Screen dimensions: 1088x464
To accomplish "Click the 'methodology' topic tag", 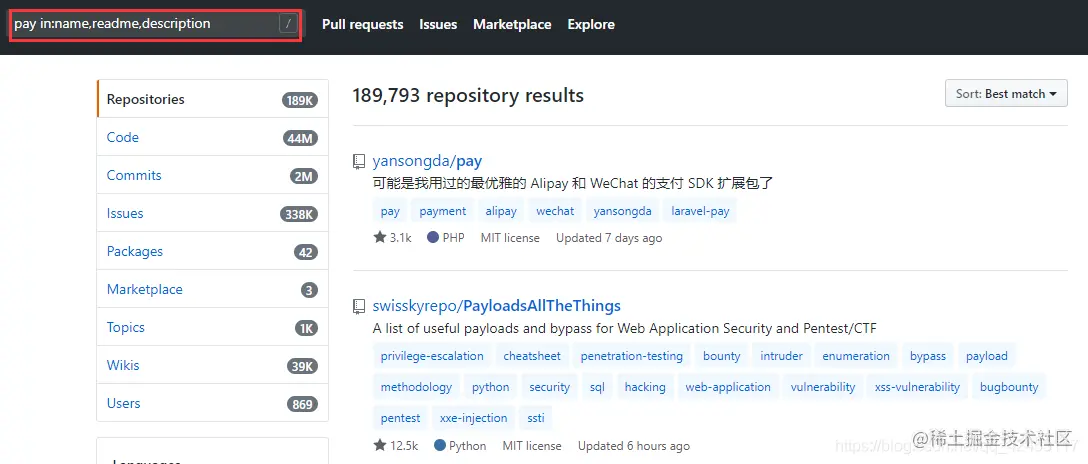I will (416, 387).
